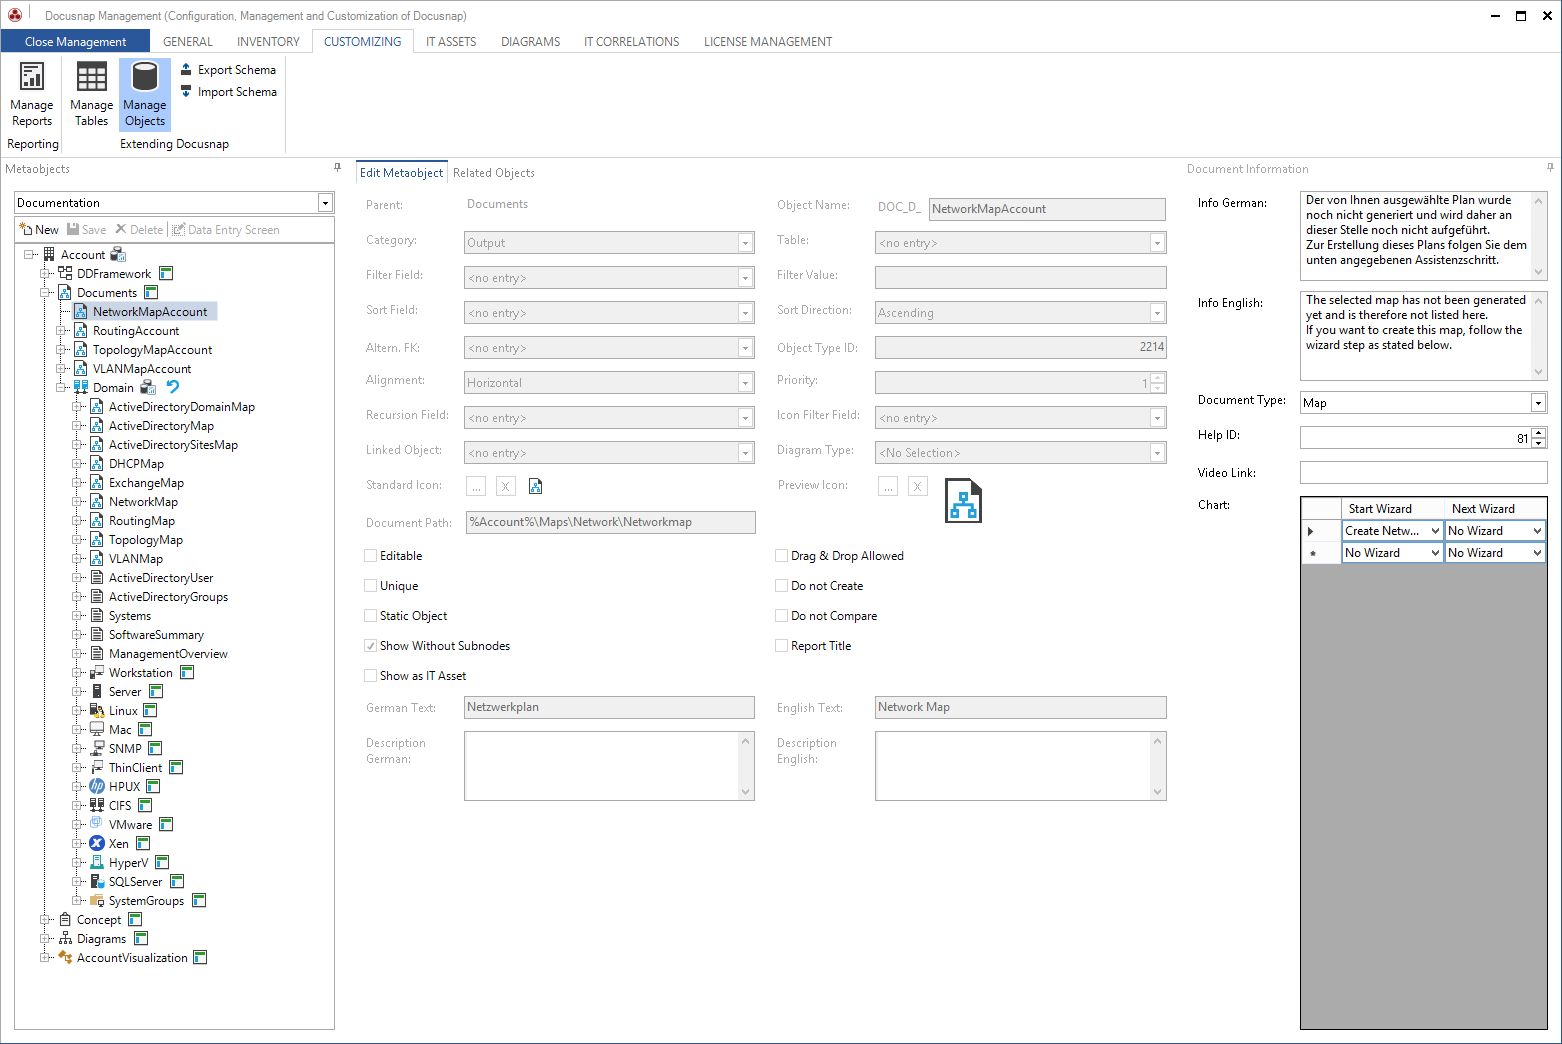Click the Linux node icon
The width and height of the screenshot is (1562, 1044).
[x=97, y=710]
